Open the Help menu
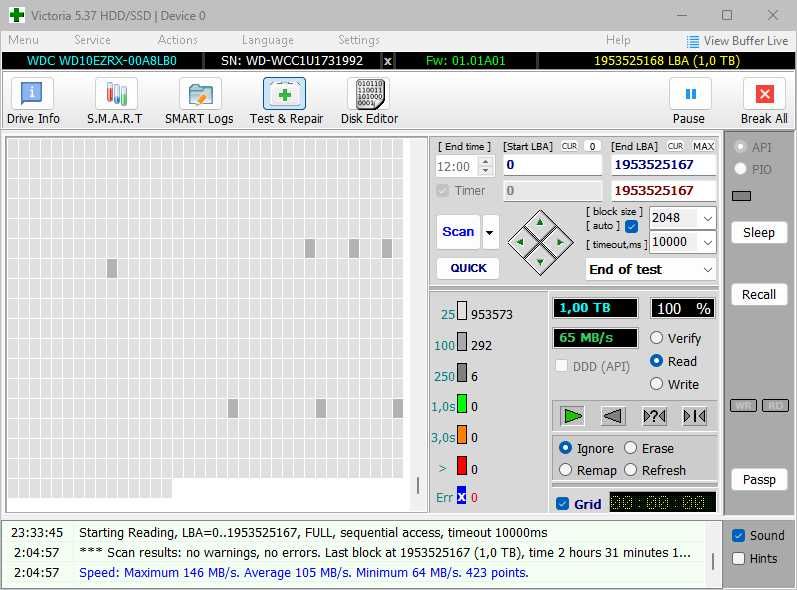Viewport: 797px width, 590px height. (x=618, y=40)
